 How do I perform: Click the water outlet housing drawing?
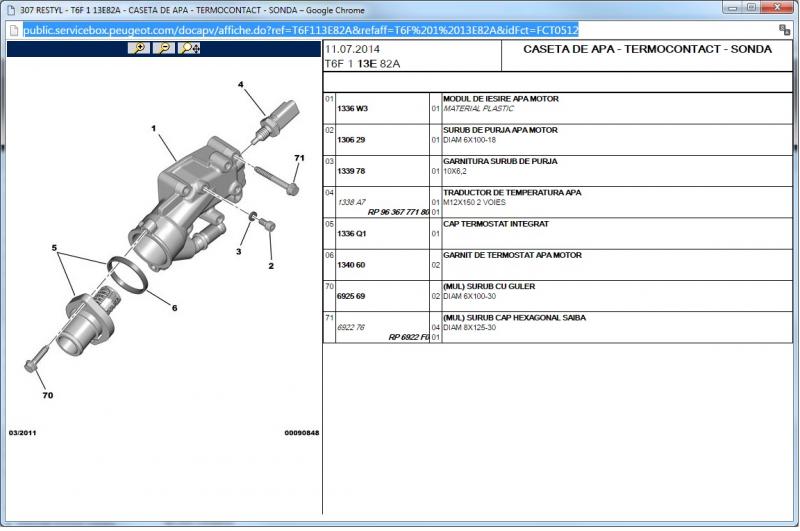coord(187,201)
